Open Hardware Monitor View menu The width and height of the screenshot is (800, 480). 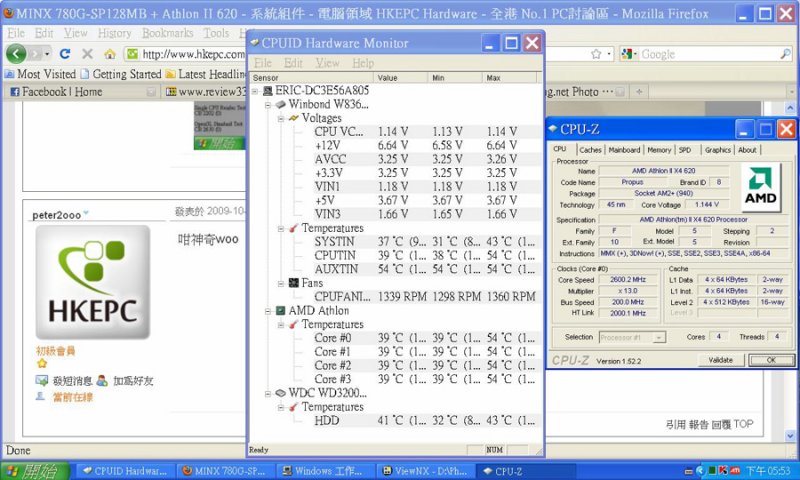point(327,63)
